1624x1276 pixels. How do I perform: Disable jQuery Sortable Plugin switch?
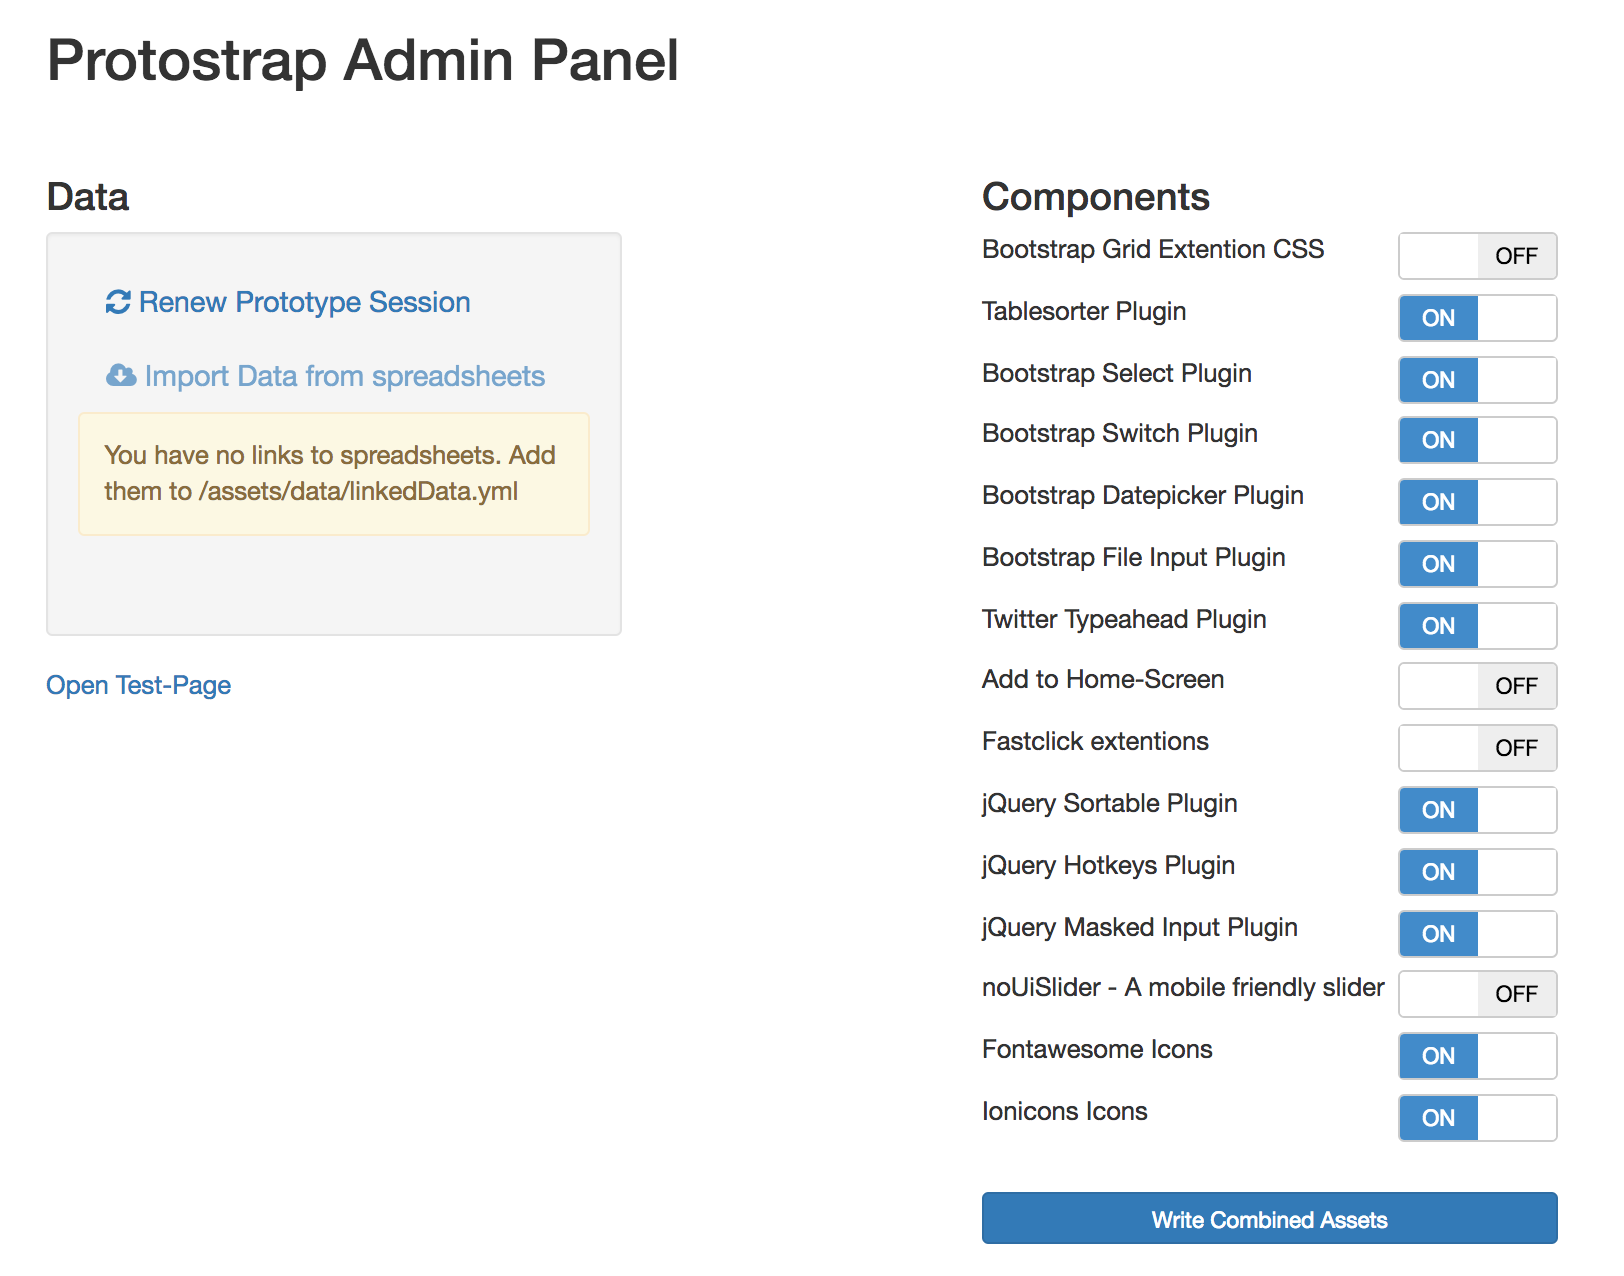(x=1476, y=810)
